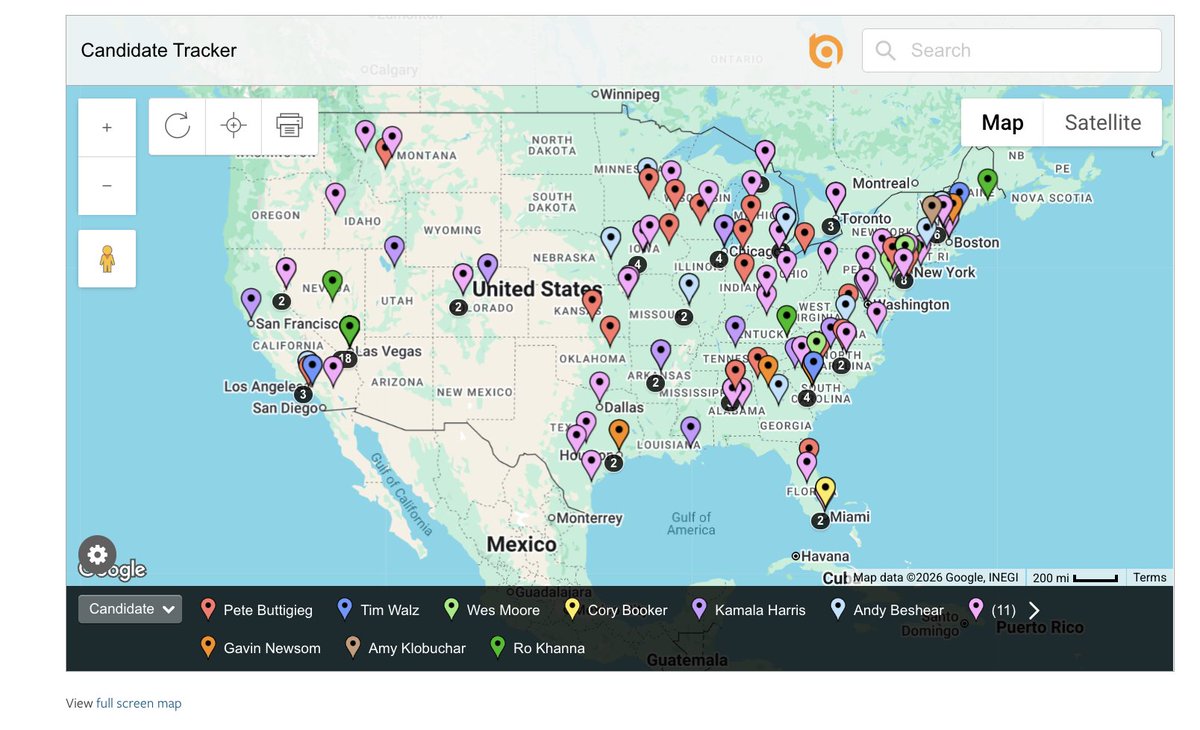
Task: Select the green marker above Las Vegas
Action: (349, 329)
